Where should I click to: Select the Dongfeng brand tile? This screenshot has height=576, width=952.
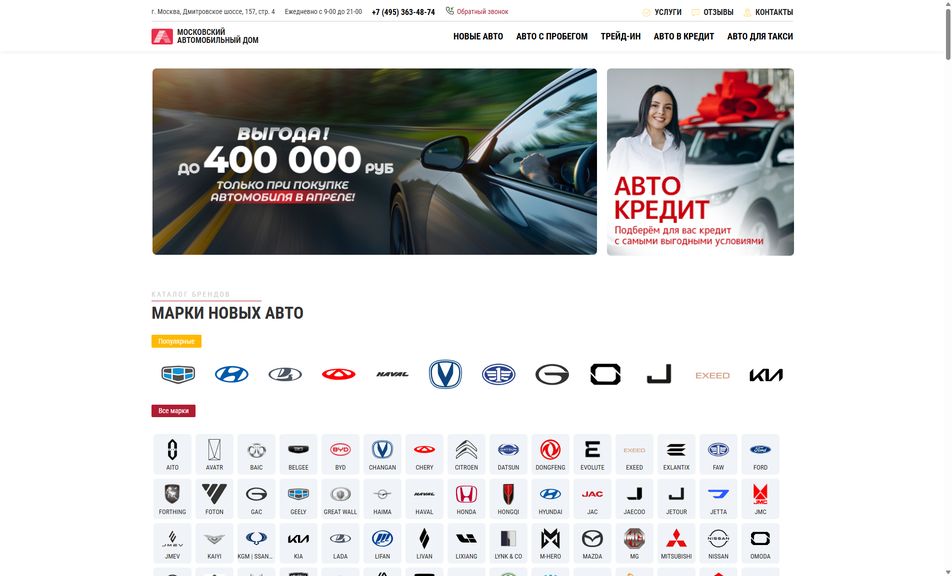pos(550,454)
